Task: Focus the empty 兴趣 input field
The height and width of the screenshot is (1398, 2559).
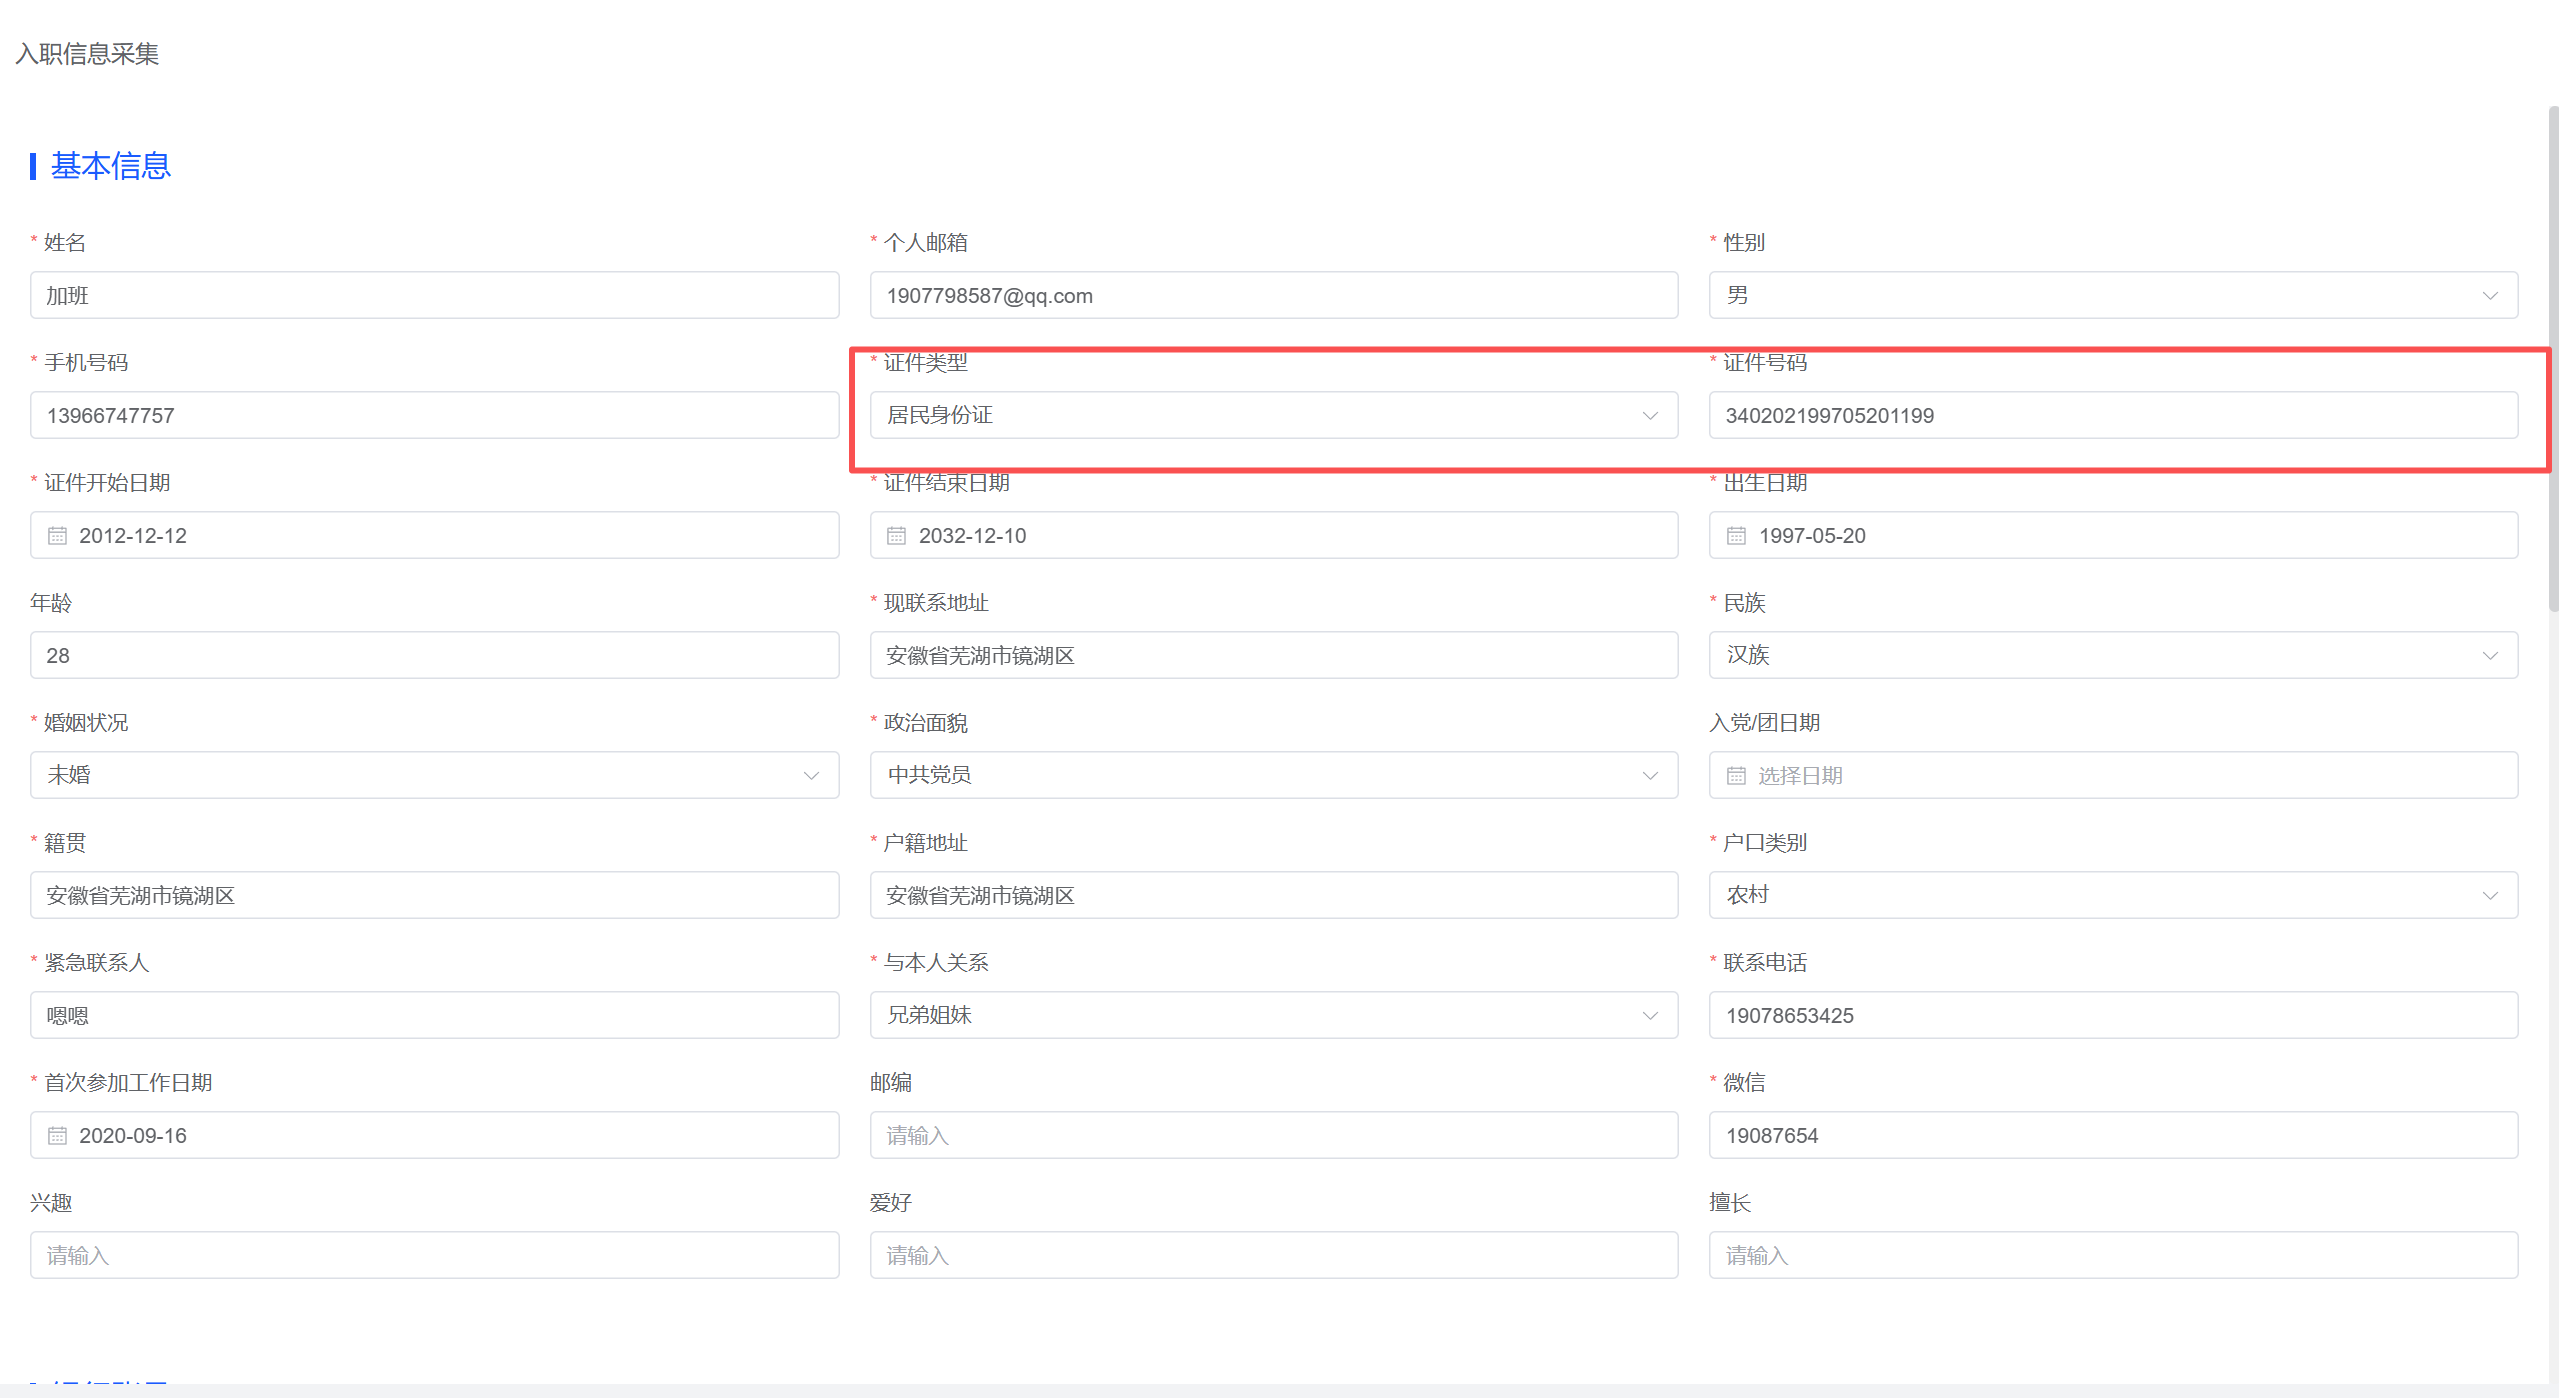Action: (434, 1256)
